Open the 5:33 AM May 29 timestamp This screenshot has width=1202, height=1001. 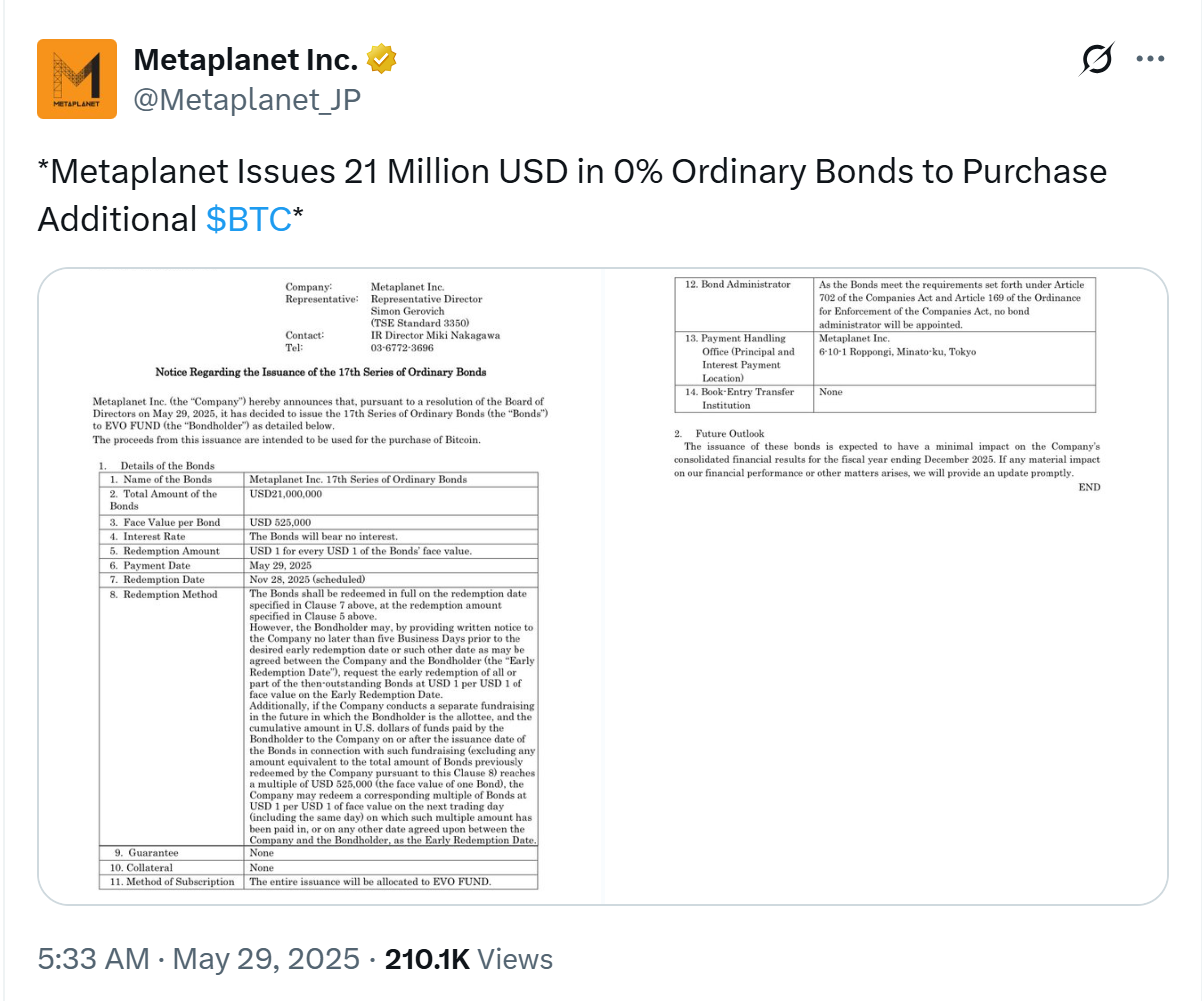pos(198,959)
